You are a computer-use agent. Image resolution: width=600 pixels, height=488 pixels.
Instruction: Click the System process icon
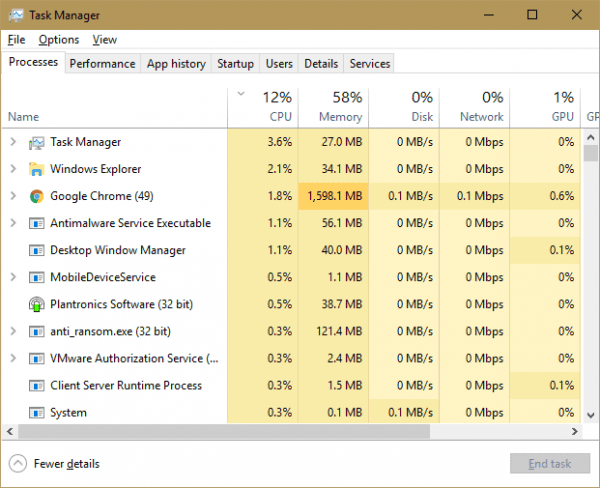click(37, 413)
